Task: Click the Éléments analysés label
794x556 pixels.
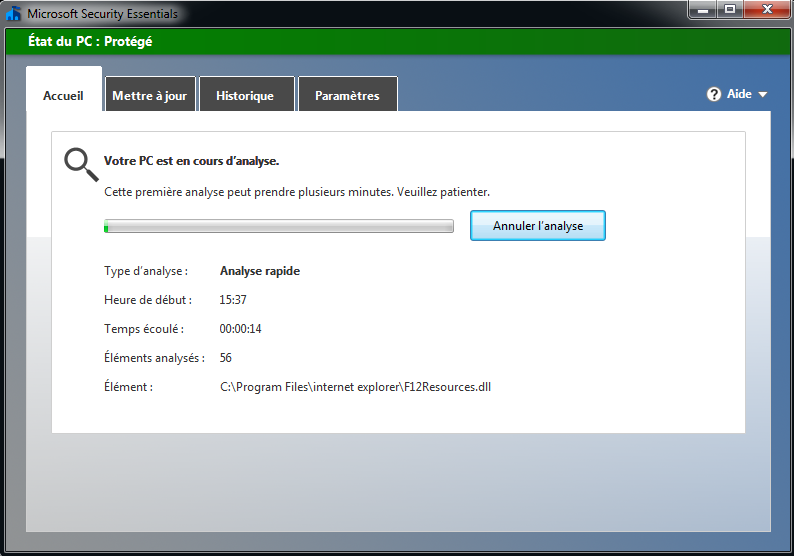Action: point(154,358)
